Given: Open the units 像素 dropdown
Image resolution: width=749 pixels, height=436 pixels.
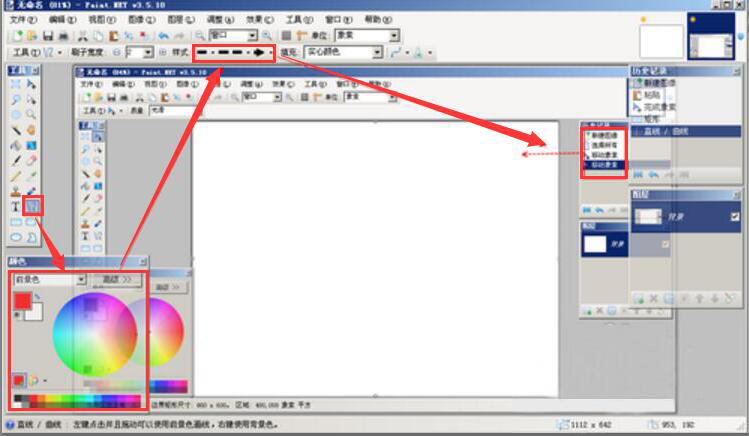Looking at the screenshot, I should point(367,35).
